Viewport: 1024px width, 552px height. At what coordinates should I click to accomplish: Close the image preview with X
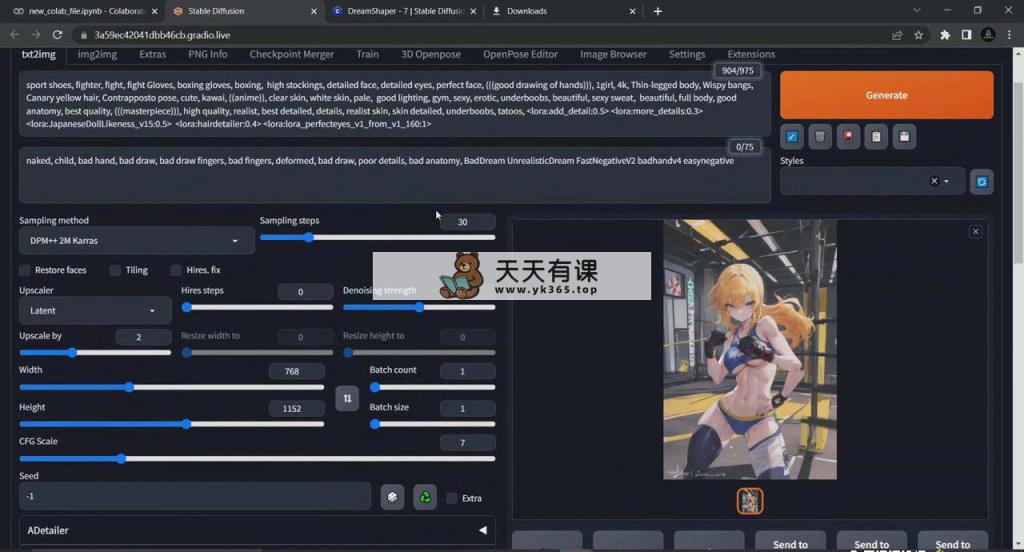click(975, 232)
